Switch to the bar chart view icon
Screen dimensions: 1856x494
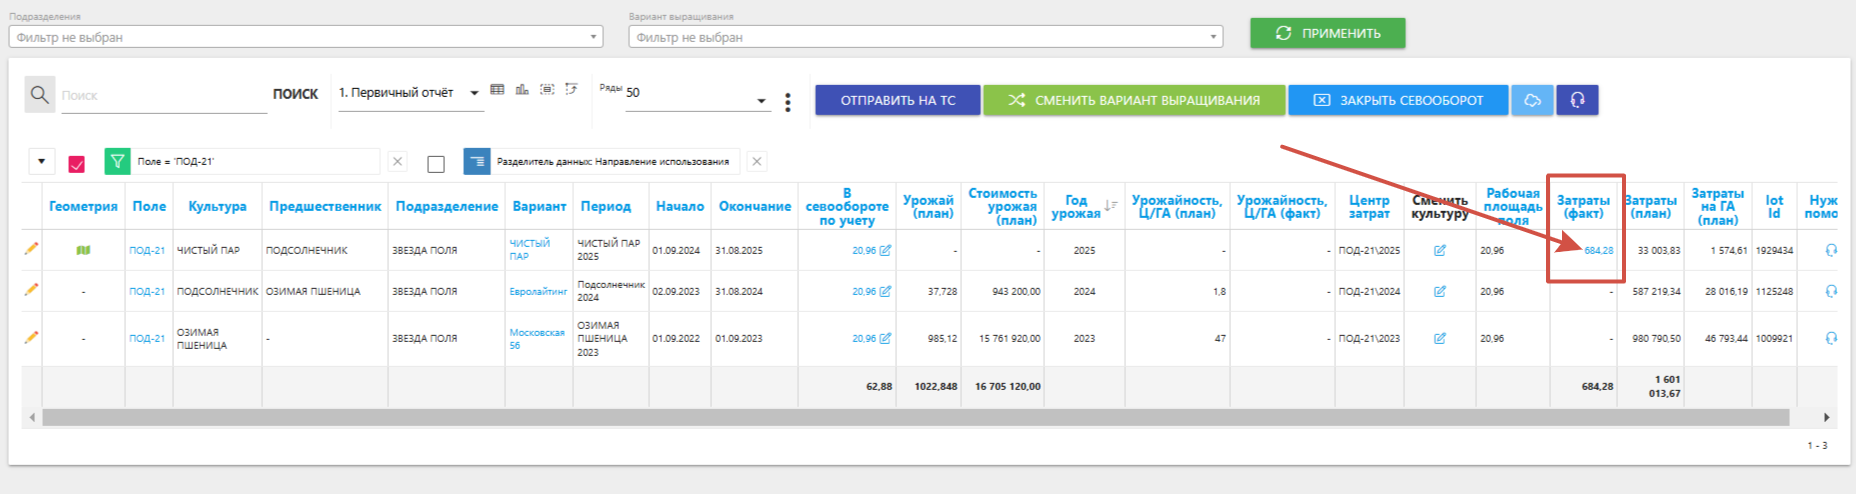[x=522, y=90]
